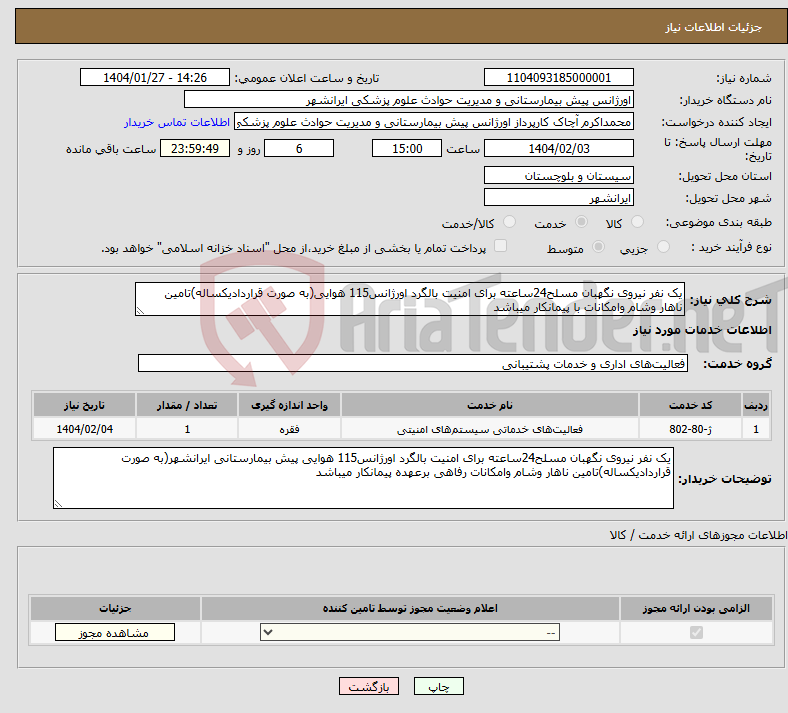
Task: Click the چاپ print button
Action: click(439, 686)
